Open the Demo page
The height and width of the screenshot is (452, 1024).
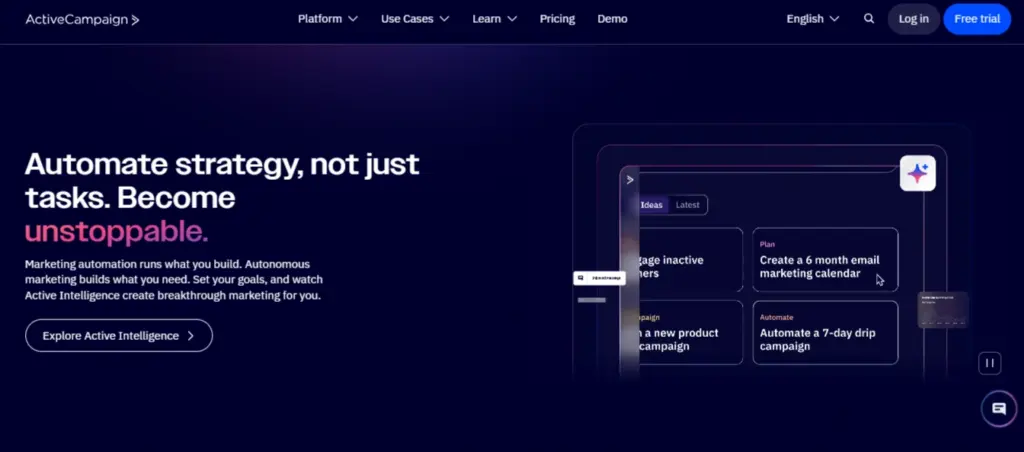(612, 19)
